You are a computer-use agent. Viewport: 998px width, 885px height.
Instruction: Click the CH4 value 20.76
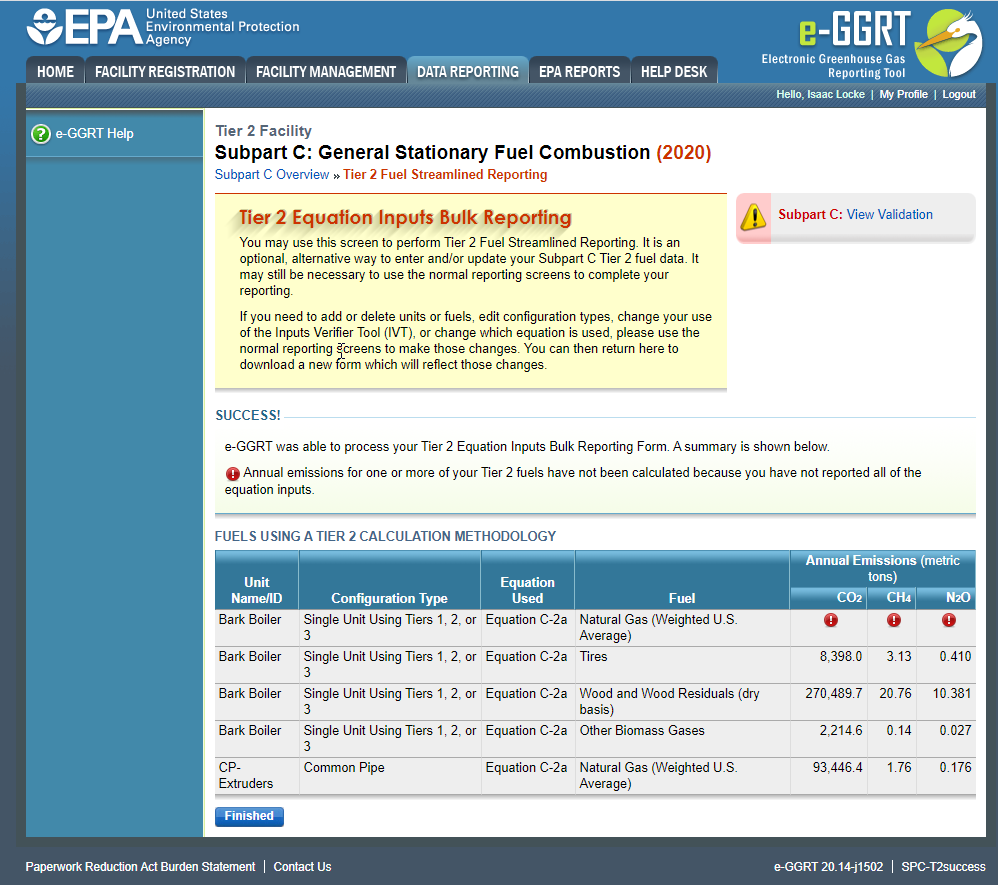(895, 693)
